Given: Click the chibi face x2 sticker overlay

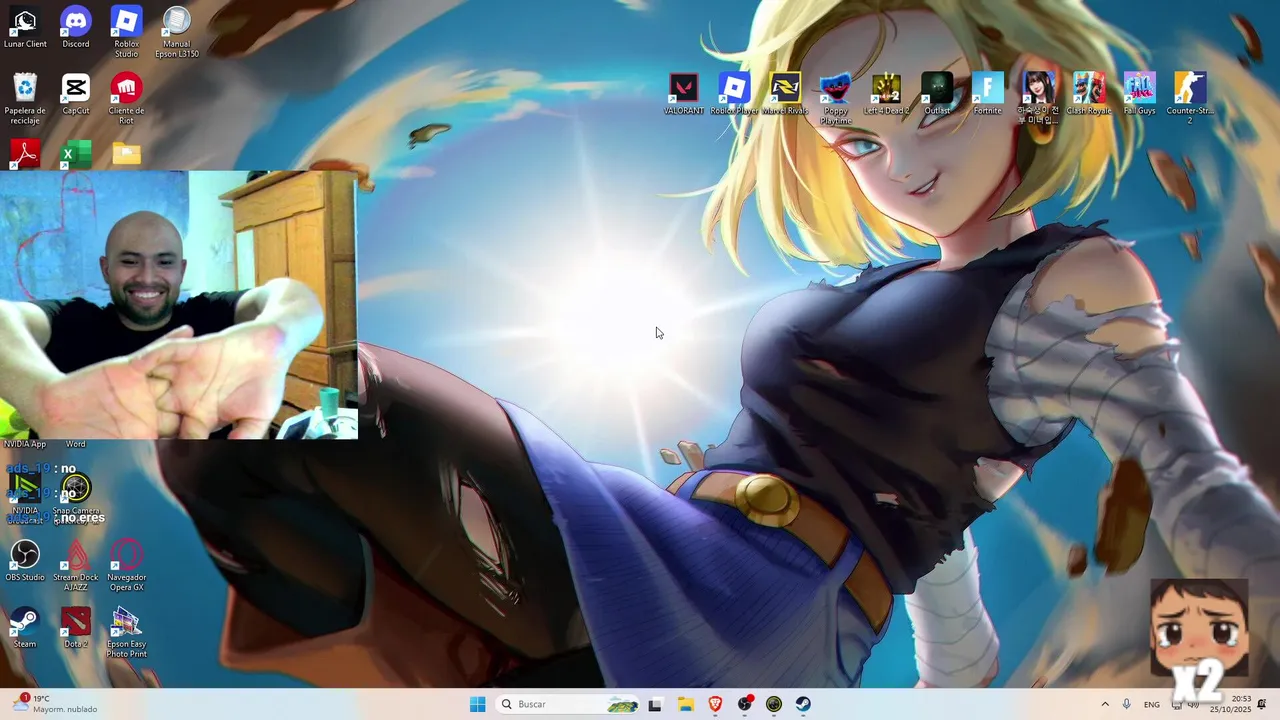Looking at the screenshot, I should click(1199, 640).
